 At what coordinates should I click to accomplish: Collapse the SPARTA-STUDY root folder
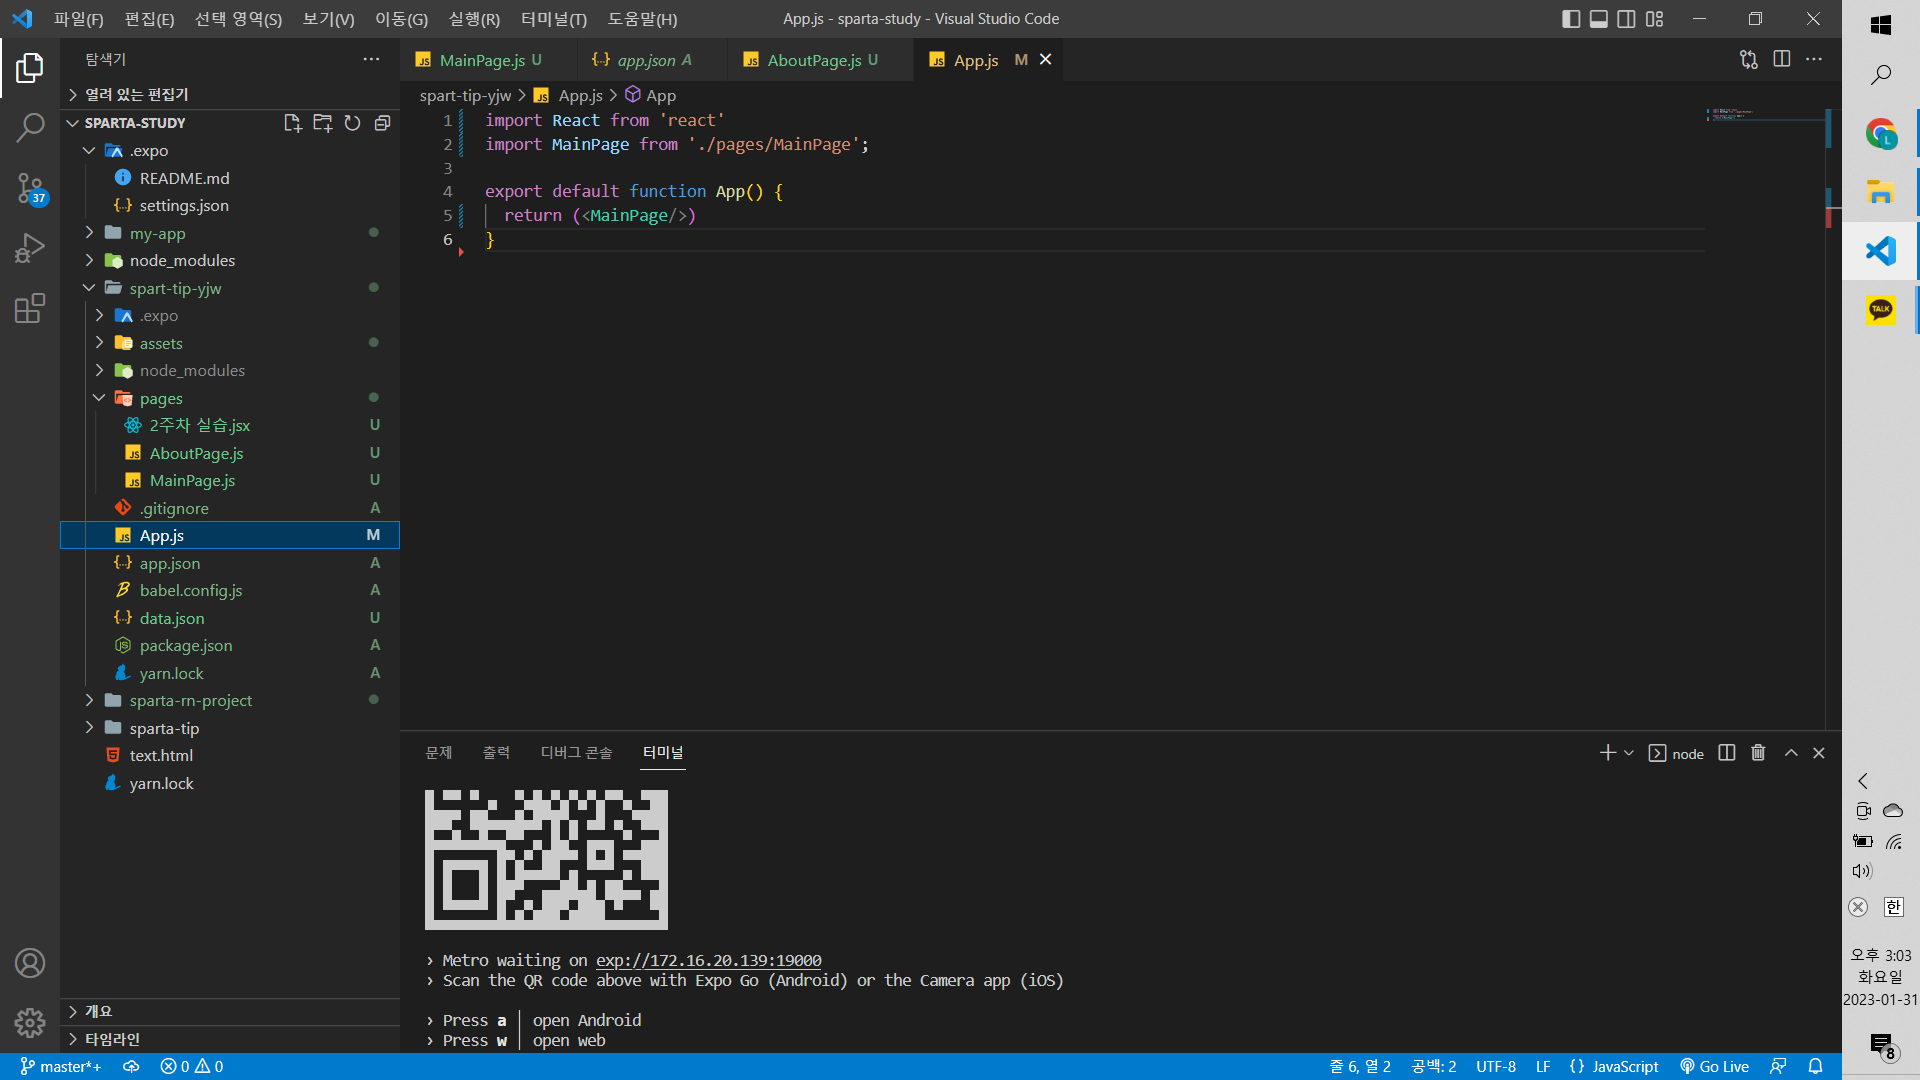pyautogui.click(x=72, y=123)
